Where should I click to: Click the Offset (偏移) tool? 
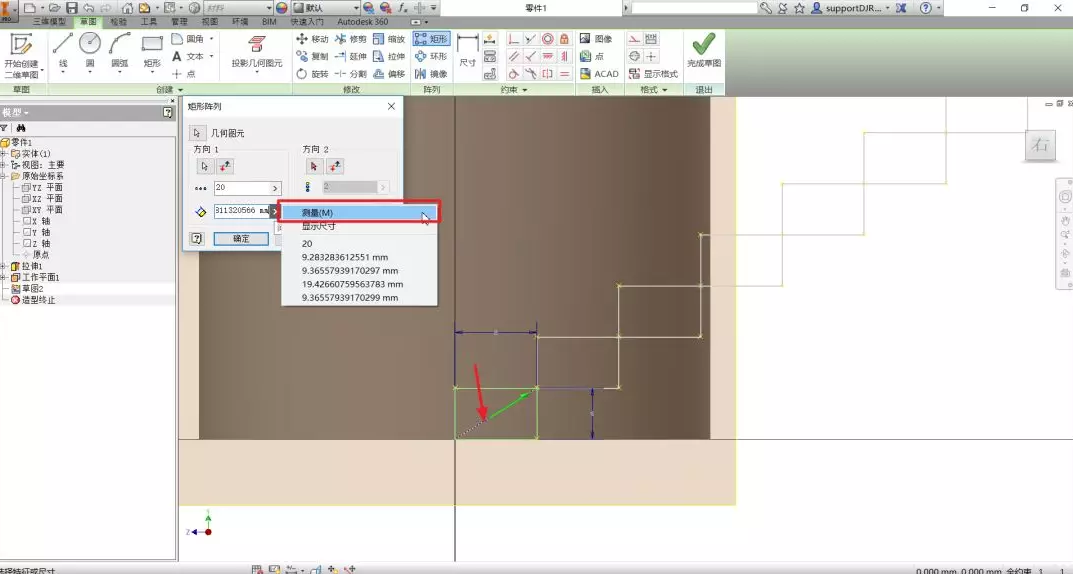click(x=389, y=73)
